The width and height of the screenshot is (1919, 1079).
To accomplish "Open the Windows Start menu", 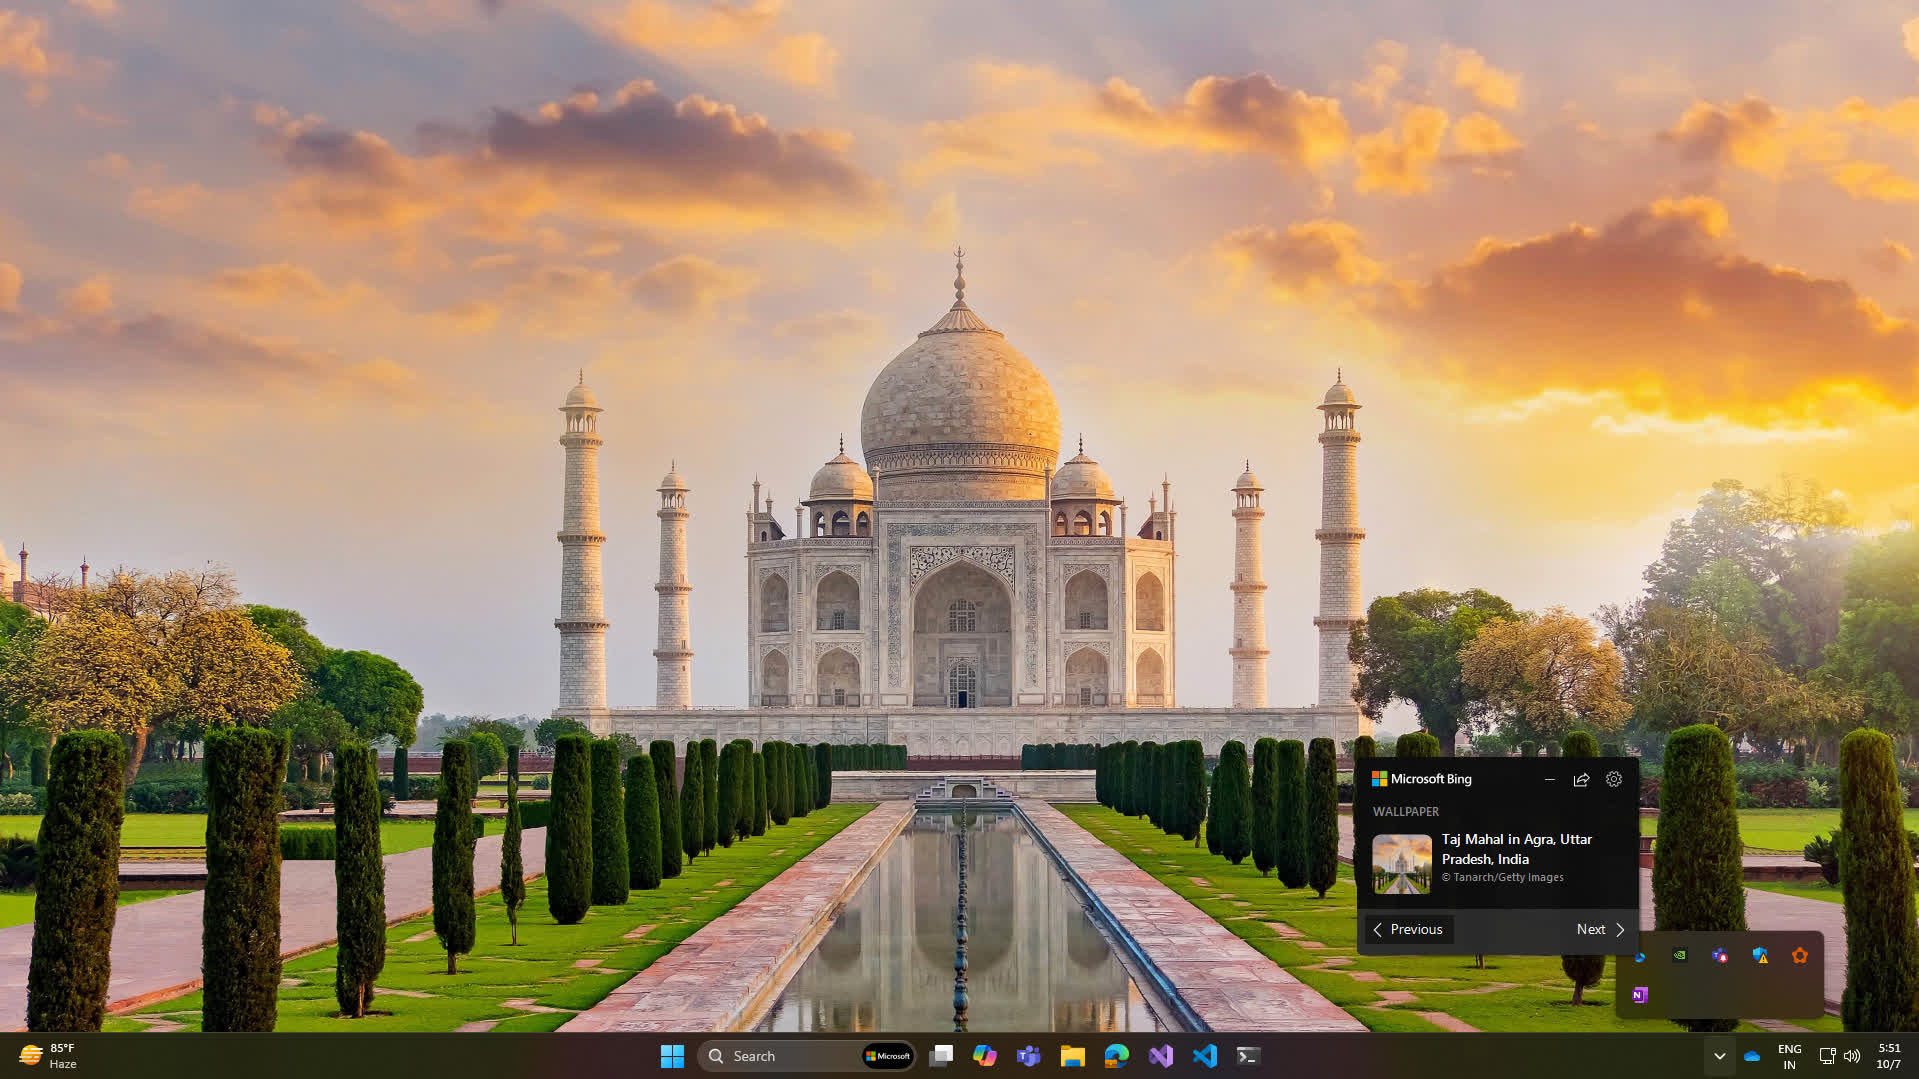I will tap(672, 1056).
